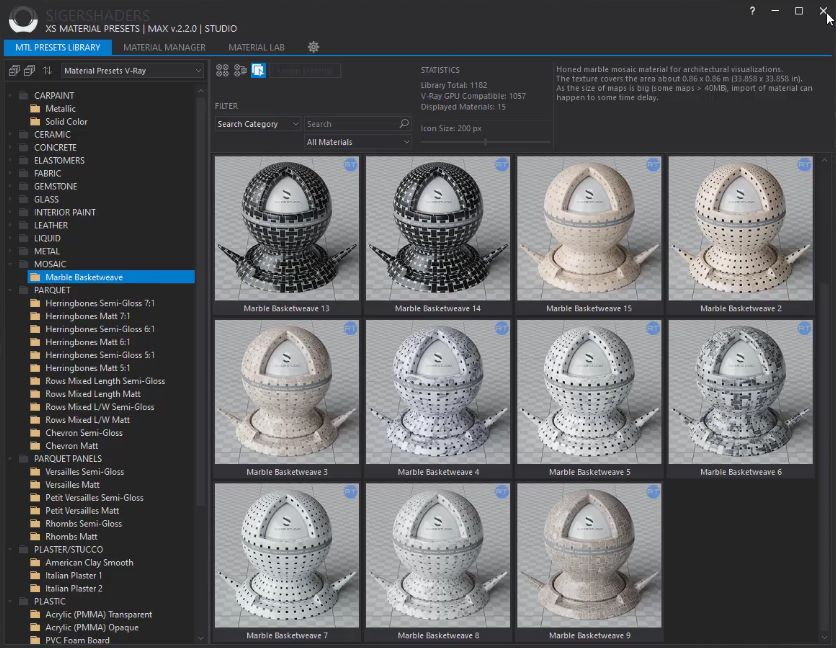Click the second library stack icon
This screenshot has height=648, width=836.
click(30, 70)
